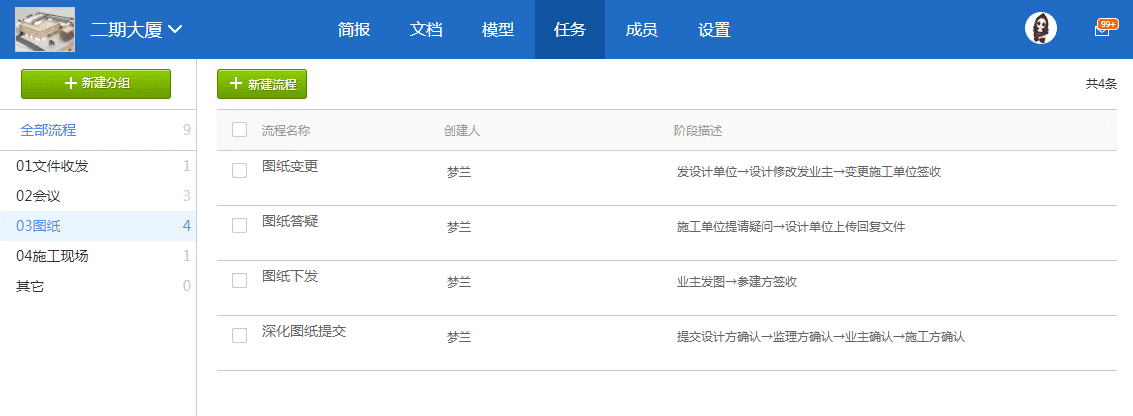
Task: Select 全部流程 in the sidebar
Action: click(48, 130)
